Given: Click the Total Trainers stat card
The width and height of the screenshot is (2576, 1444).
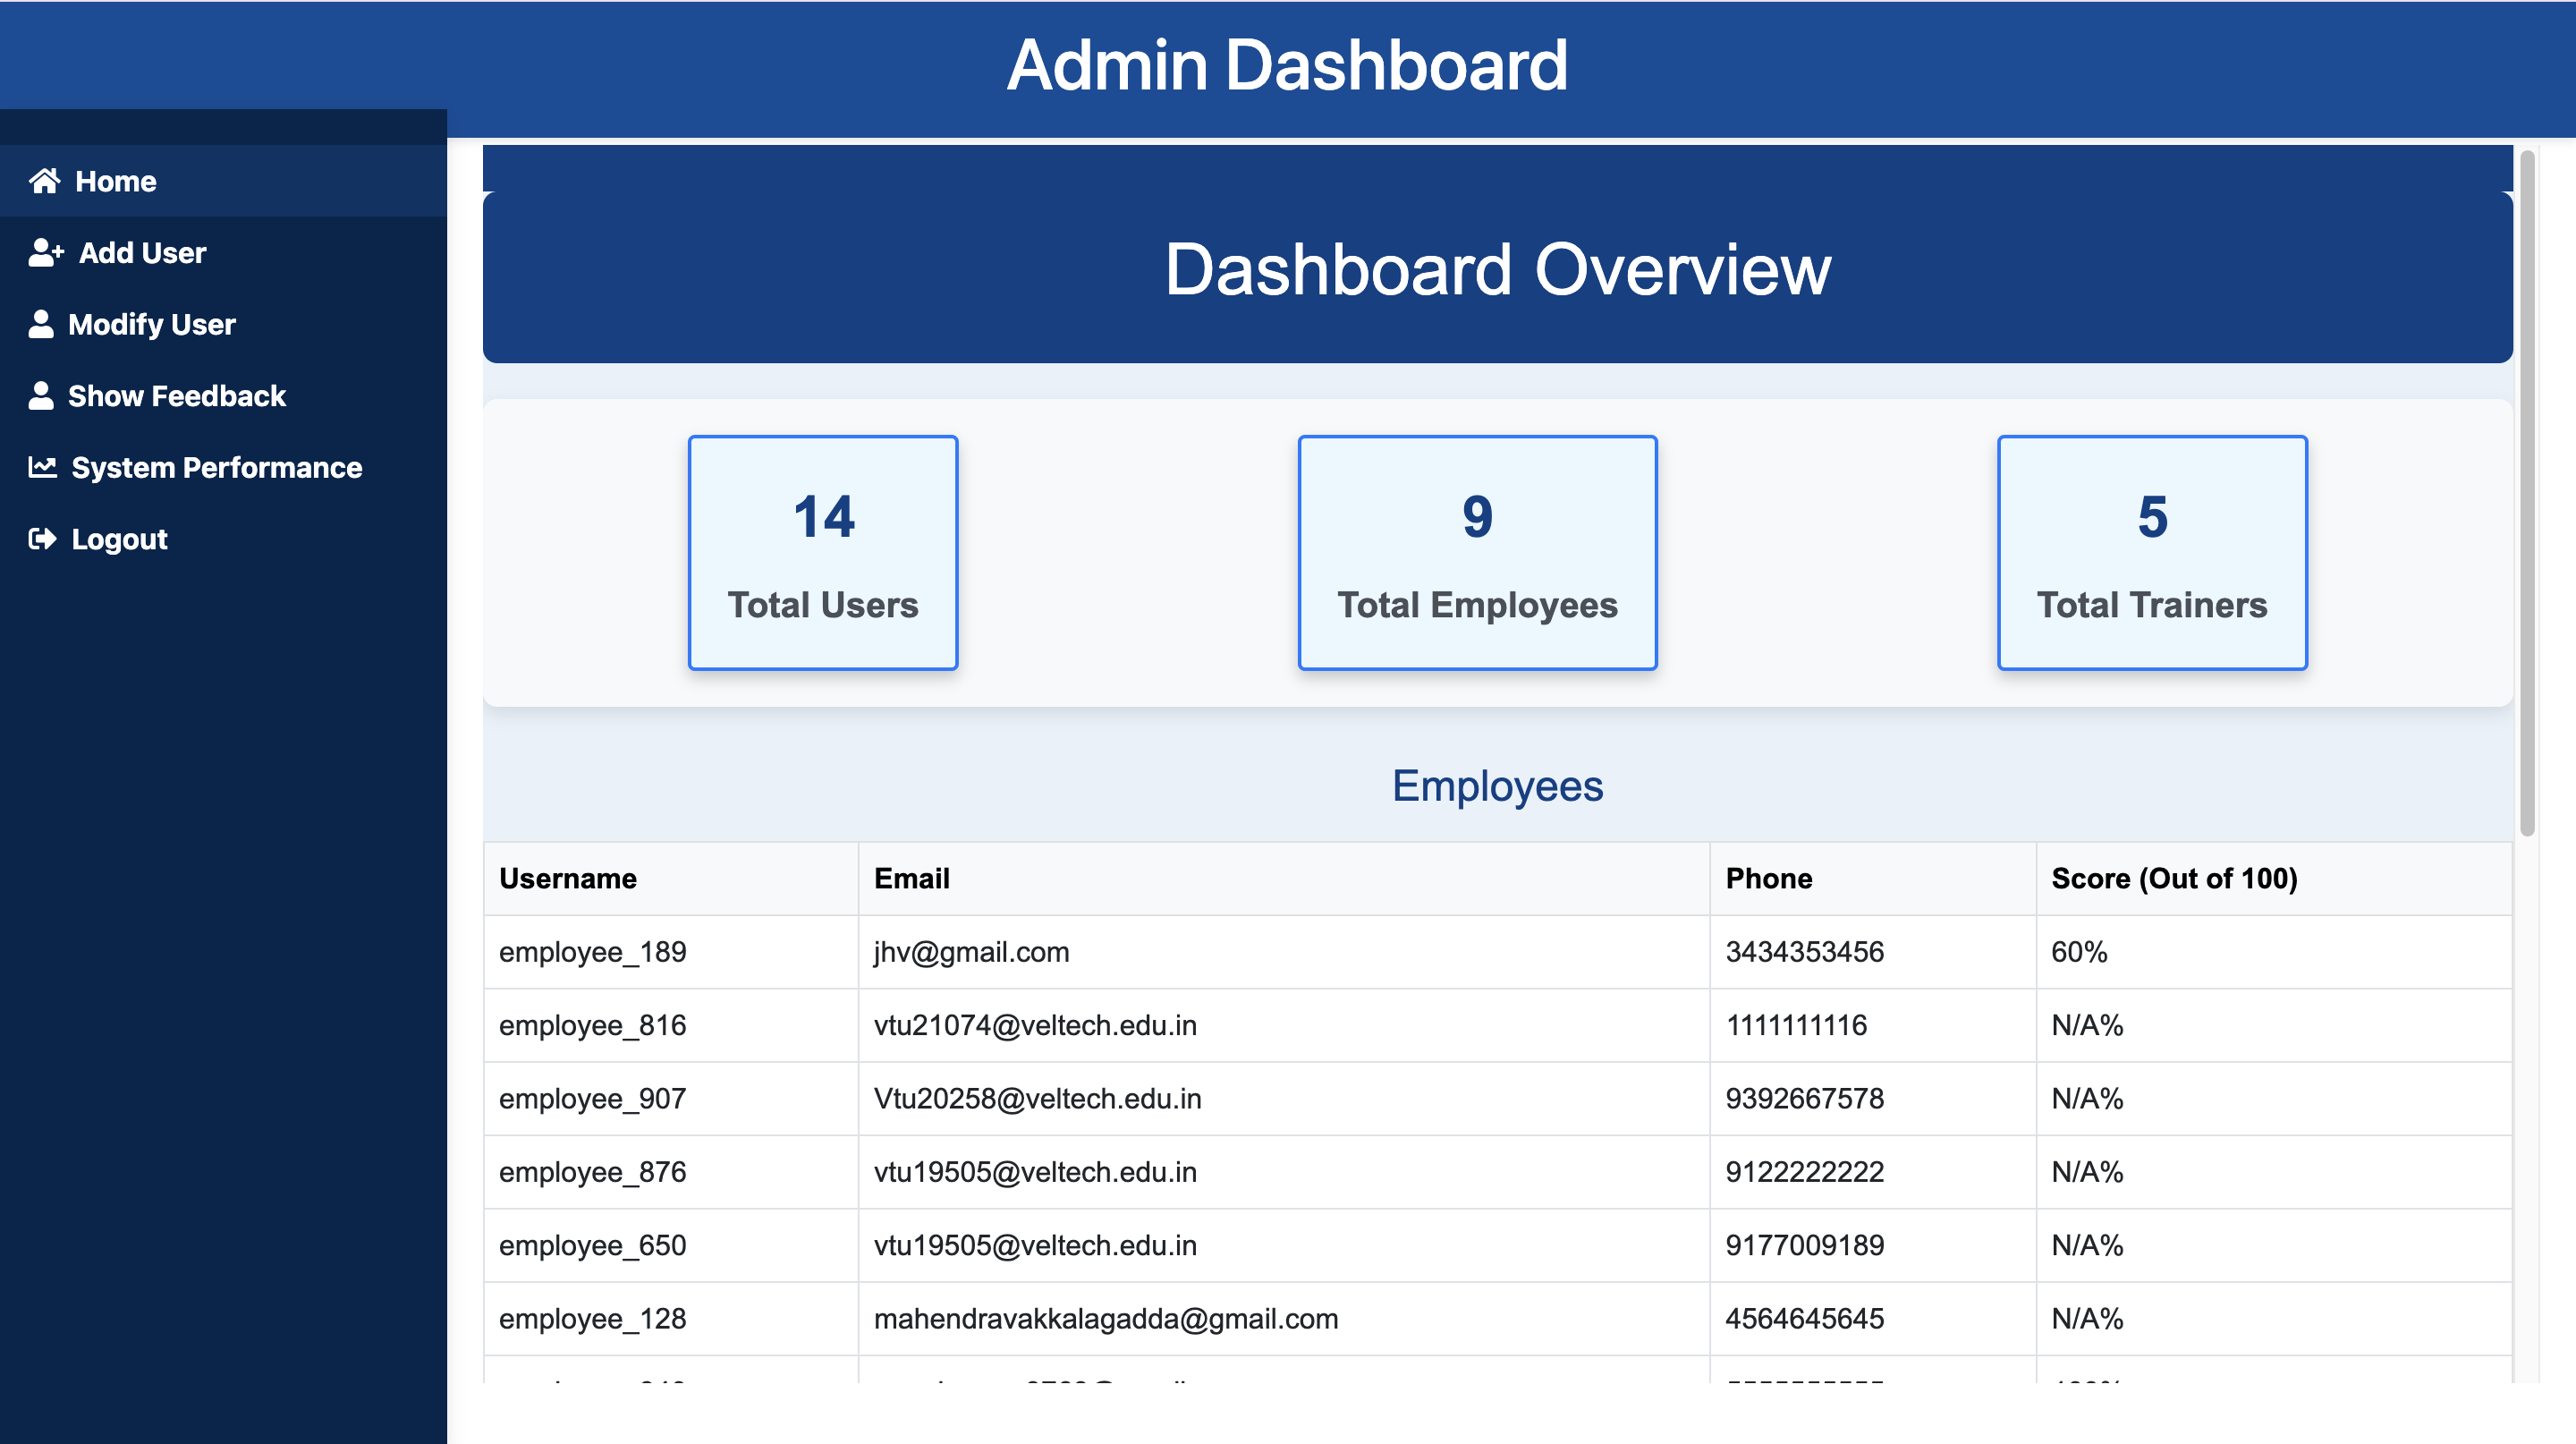Looking at the screenshot, I should (2151, 552).
